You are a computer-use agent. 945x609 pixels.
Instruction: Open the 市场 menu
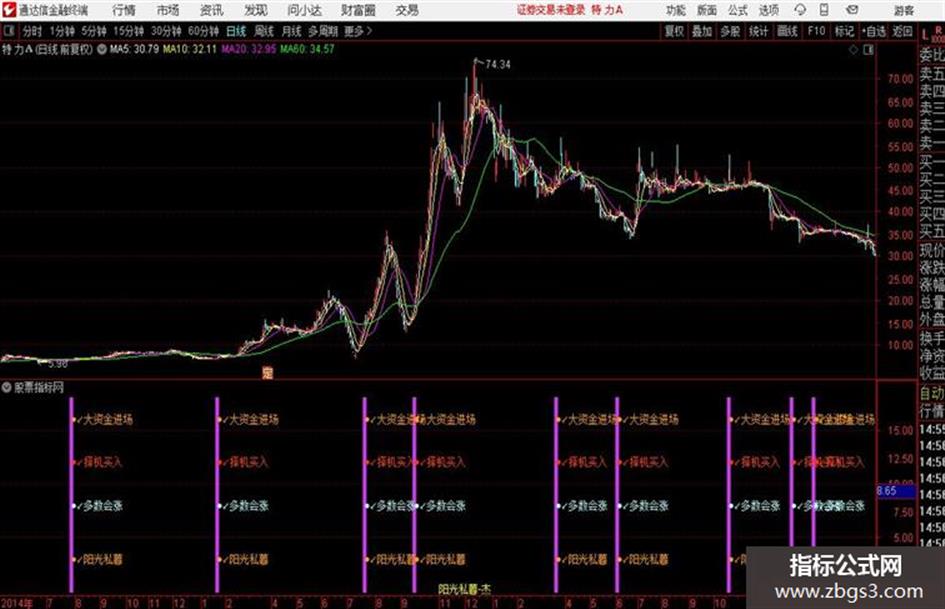(x=168, y=10)
